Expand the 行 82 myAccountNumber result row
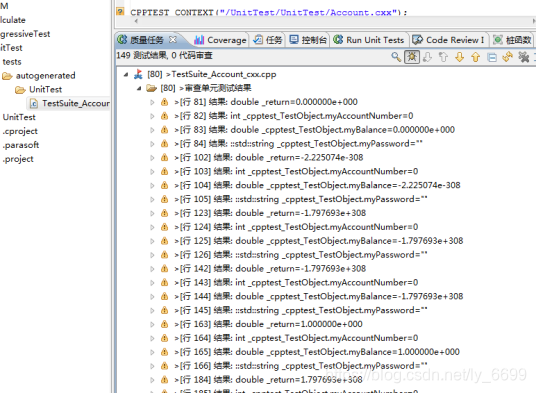The width and height of the screenshot is (536, 393). point(152,116)
